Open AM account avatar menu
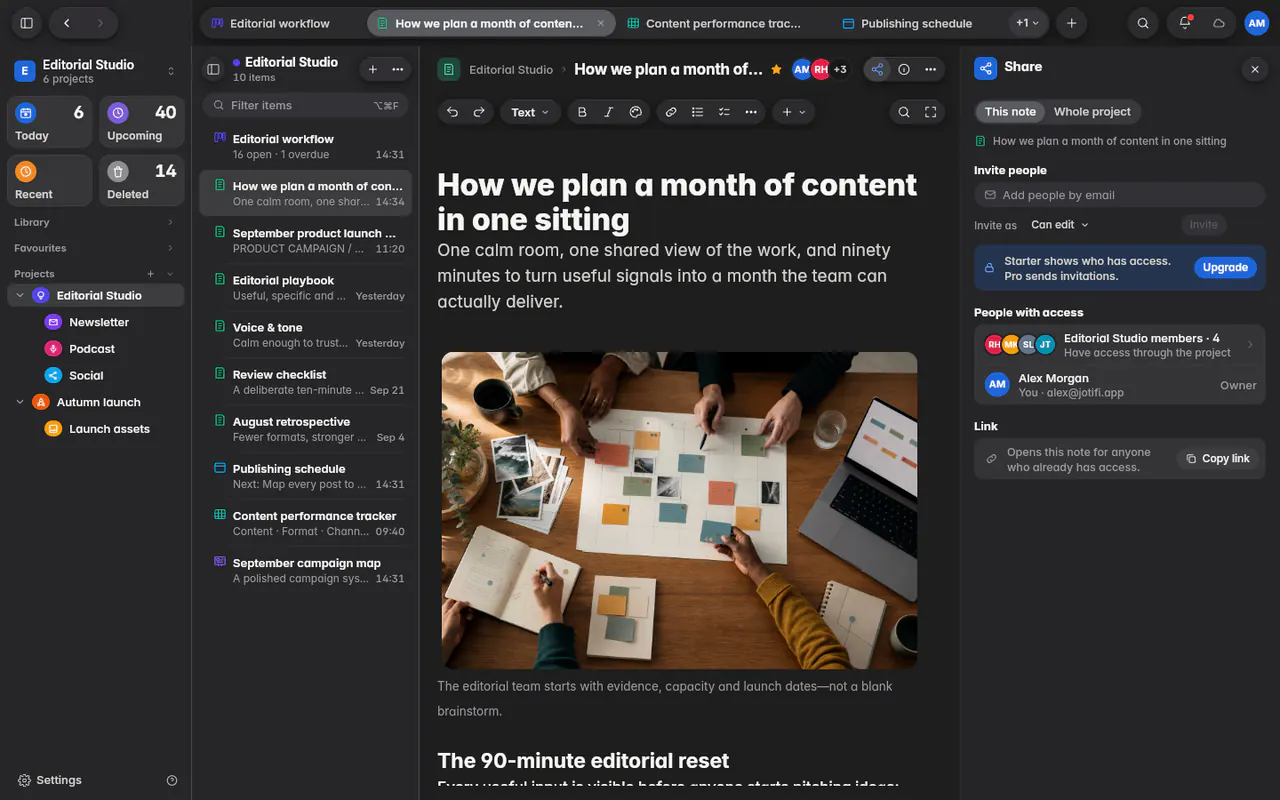This screenshot has width=1280, height=800. 1256,23
